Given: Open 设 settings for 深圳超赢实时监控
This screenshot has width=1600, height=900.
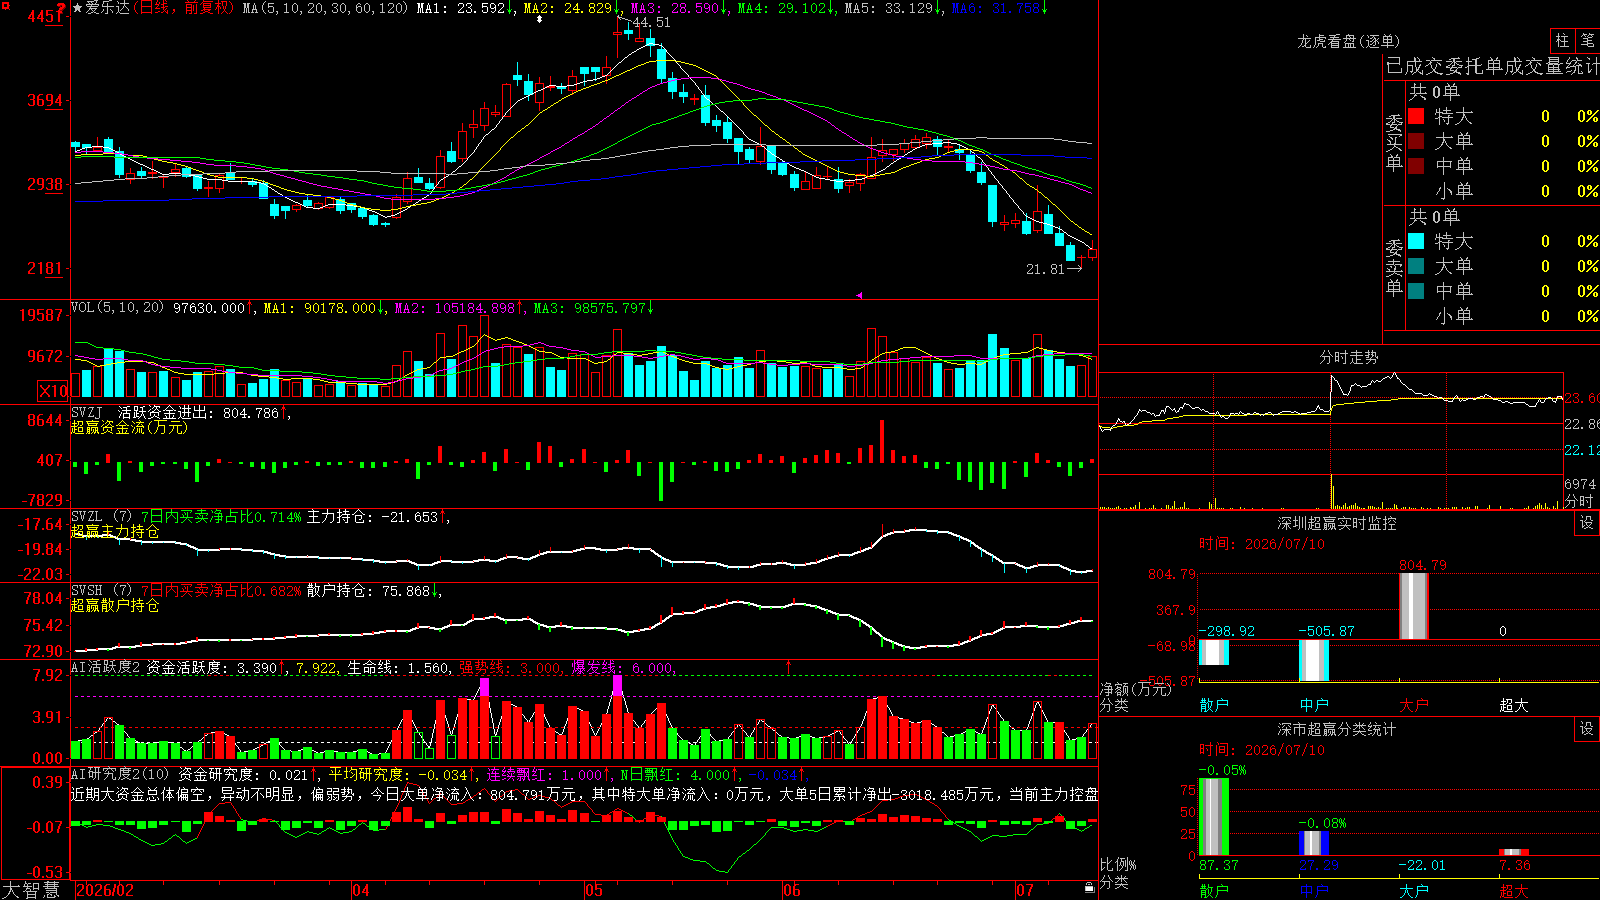Looking at the screenshot, I should (x=1587, y=523).
